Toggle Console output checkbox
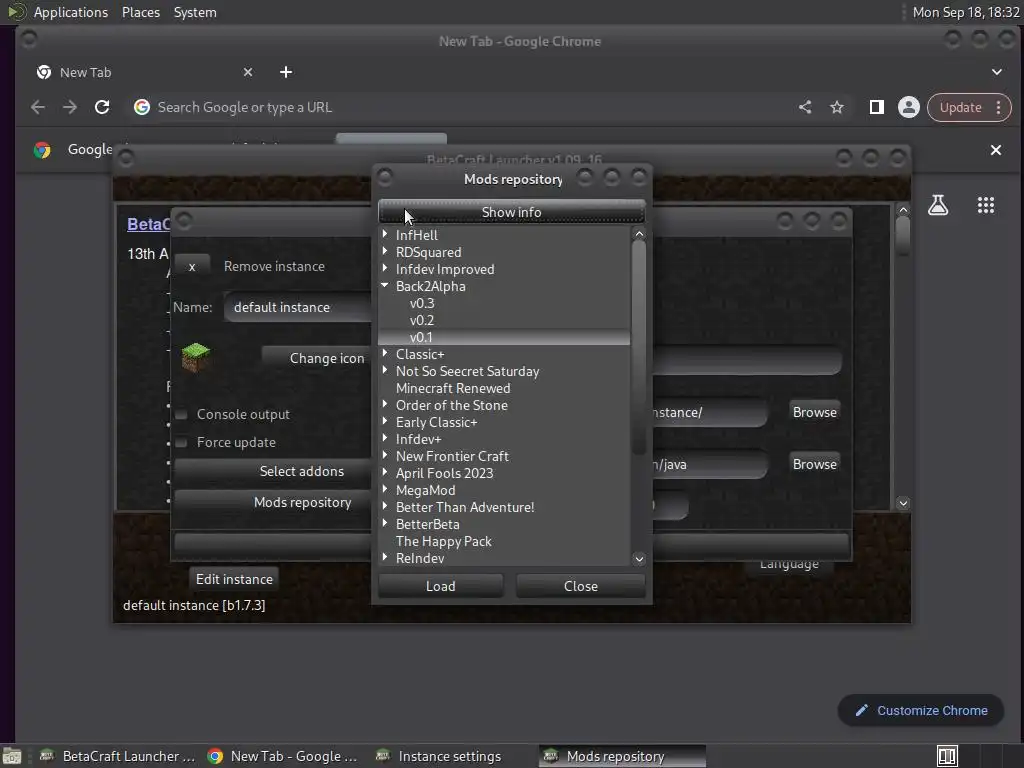The image size is (1024, 768). [182, 414]
